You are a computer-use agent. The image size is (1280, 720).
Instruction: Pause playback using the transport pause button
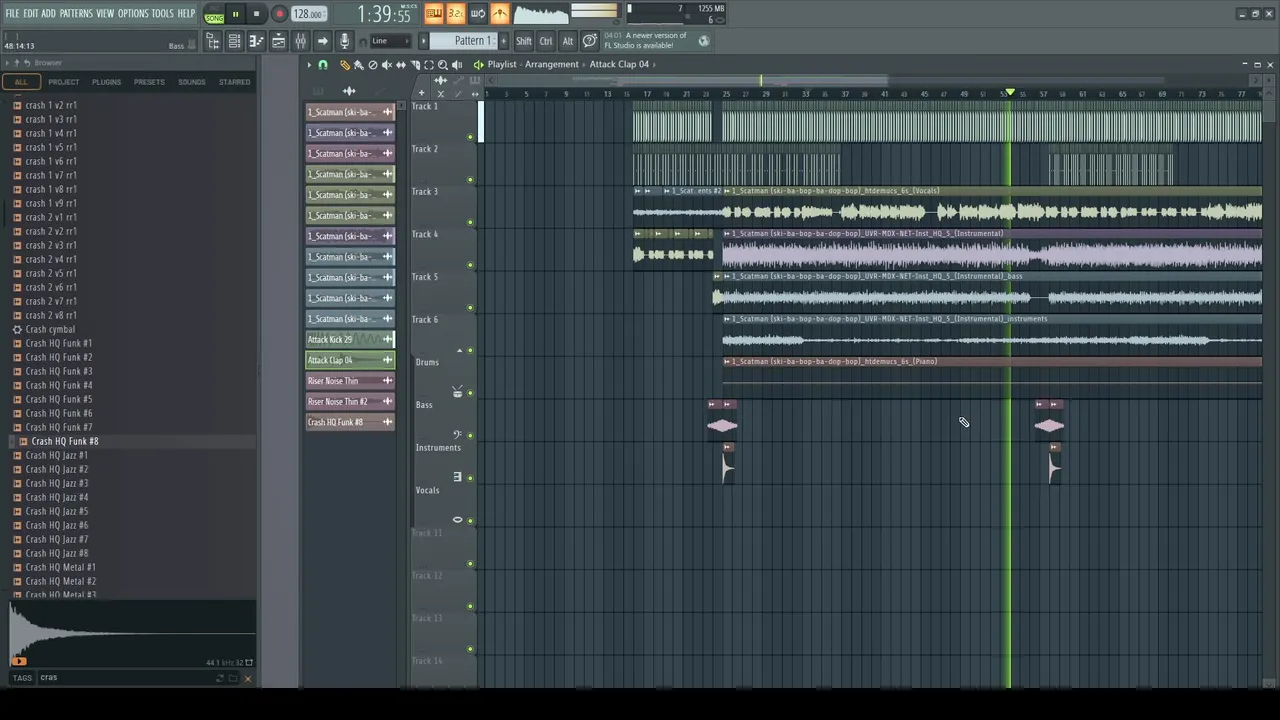coord(235,14)
